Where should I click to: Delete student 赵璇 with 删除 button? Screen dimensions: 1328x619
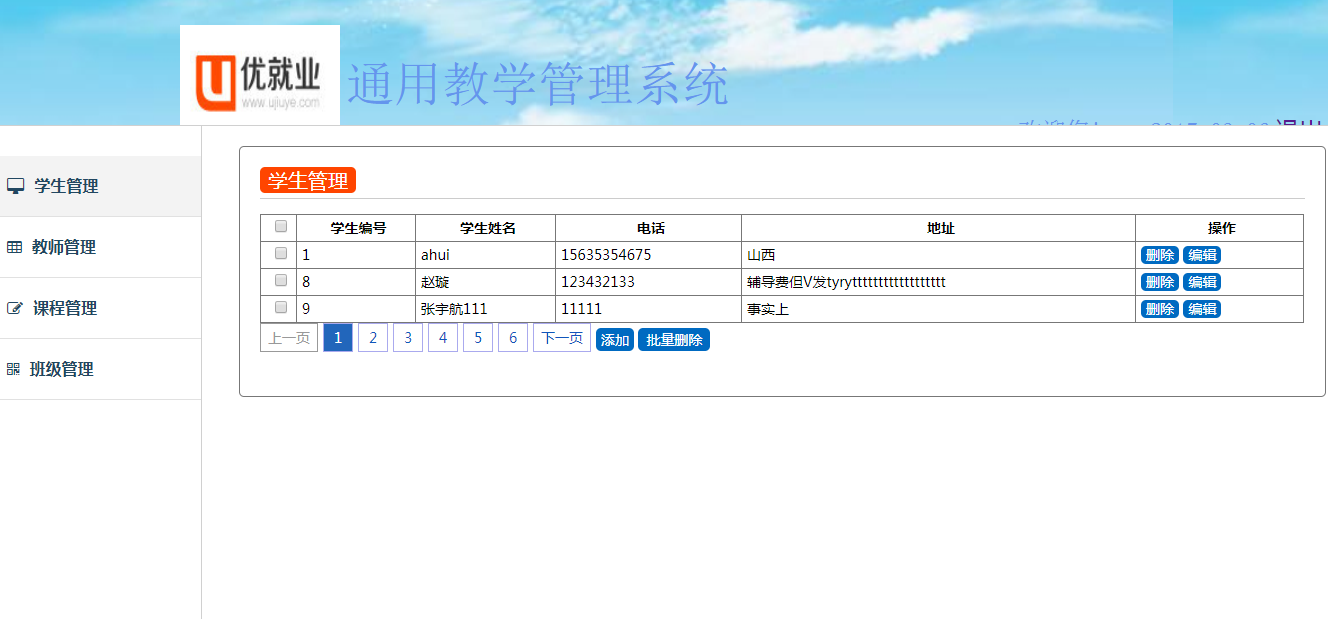pyautogui.click(x=1160, y=282)
